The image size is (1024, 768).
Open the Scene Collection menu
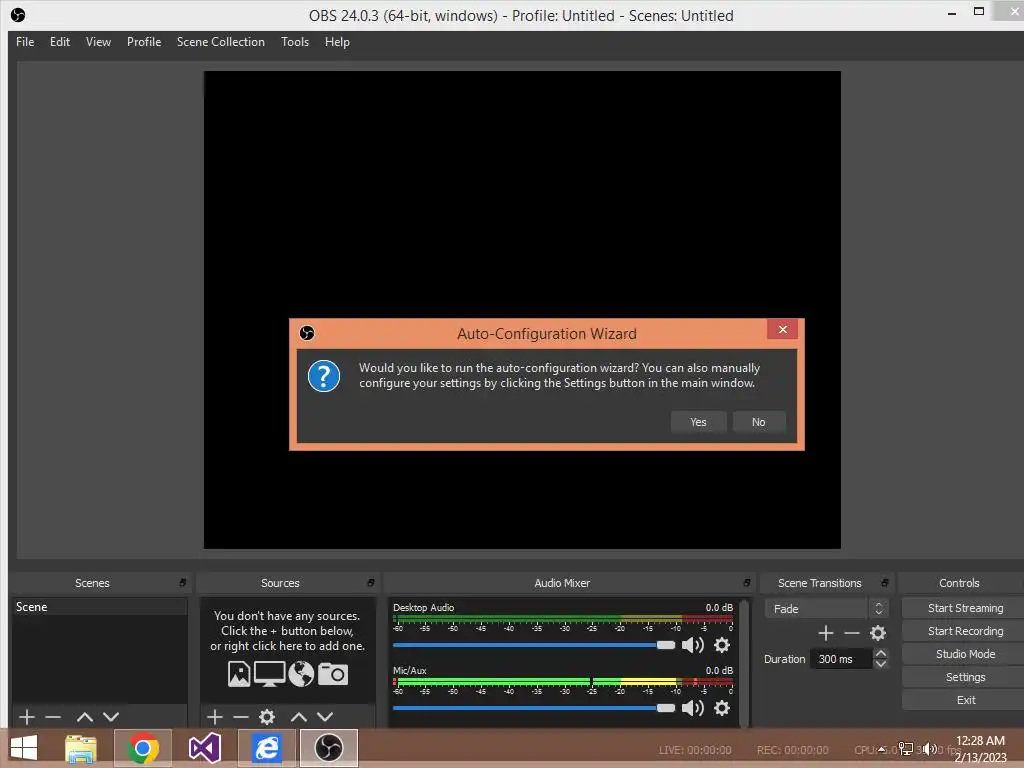pyautogui.click(x=221, y=42)
